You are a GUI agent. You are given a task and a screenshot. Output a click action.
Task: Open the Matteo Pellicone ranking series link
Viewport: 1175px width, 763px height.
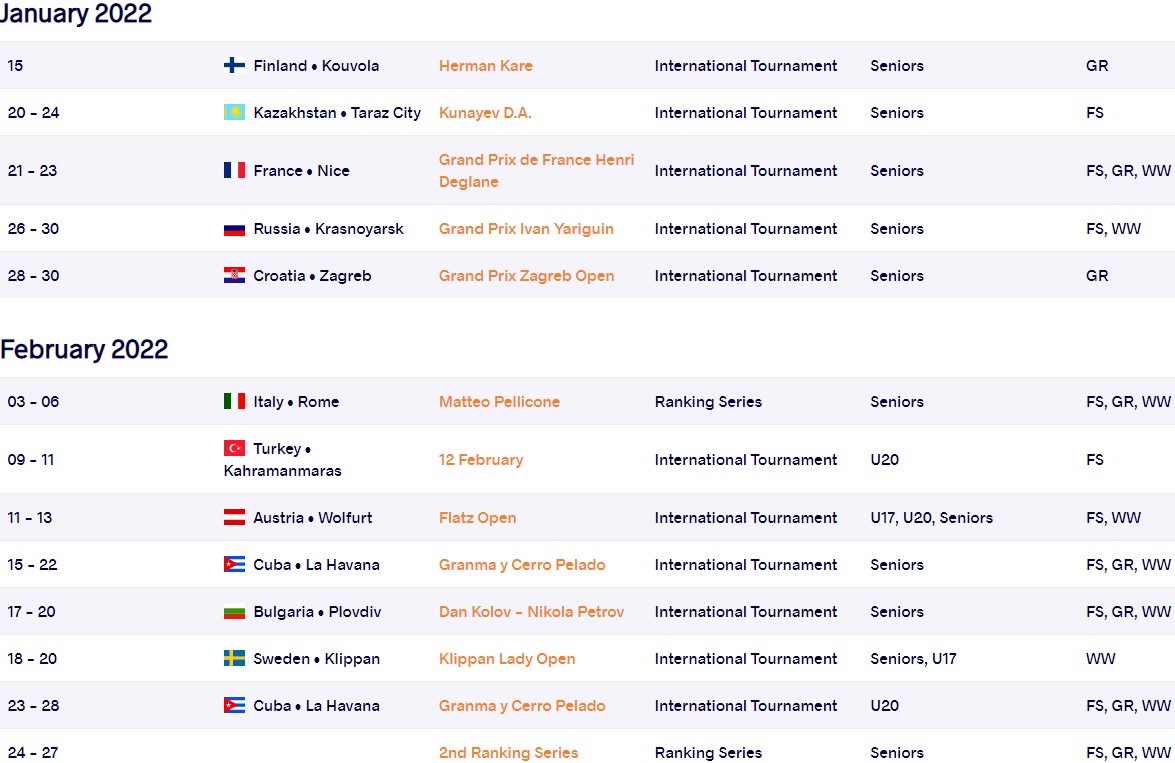pyautogui.click(x=499, y=401)
